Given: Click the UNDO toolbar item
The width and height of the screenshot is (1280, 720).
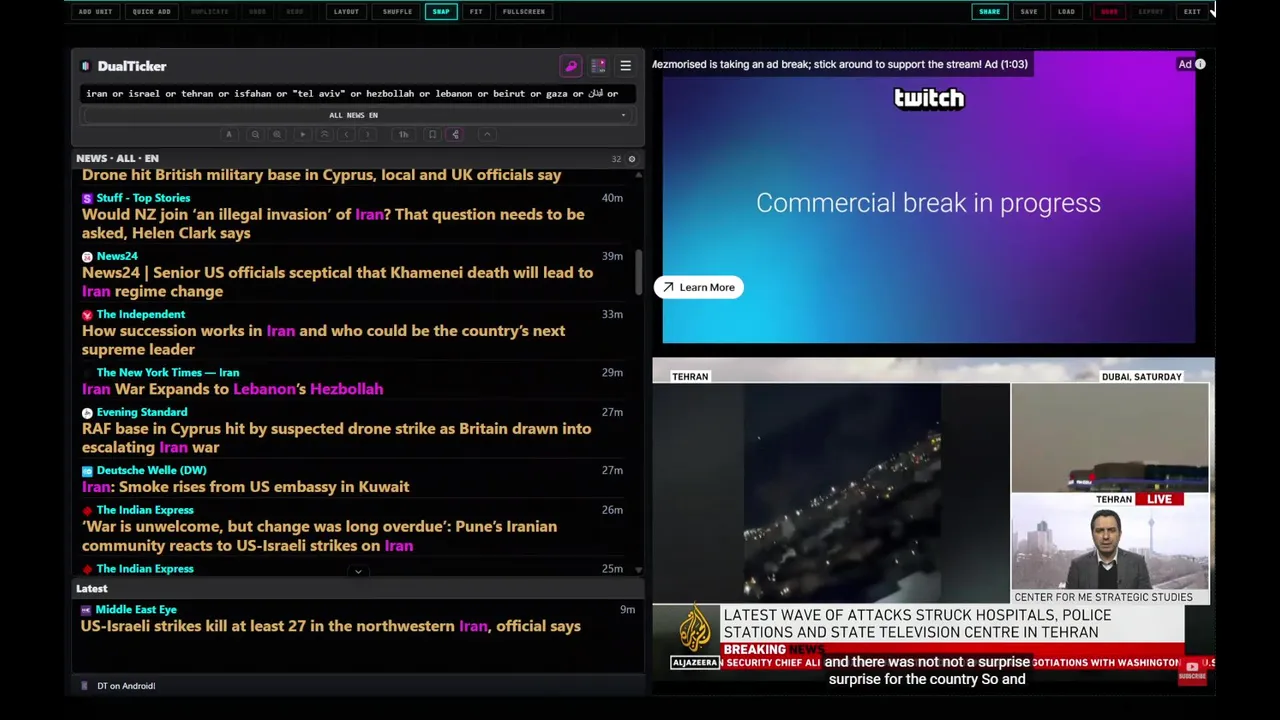Looking at the screenshot, I should [257, 11].
